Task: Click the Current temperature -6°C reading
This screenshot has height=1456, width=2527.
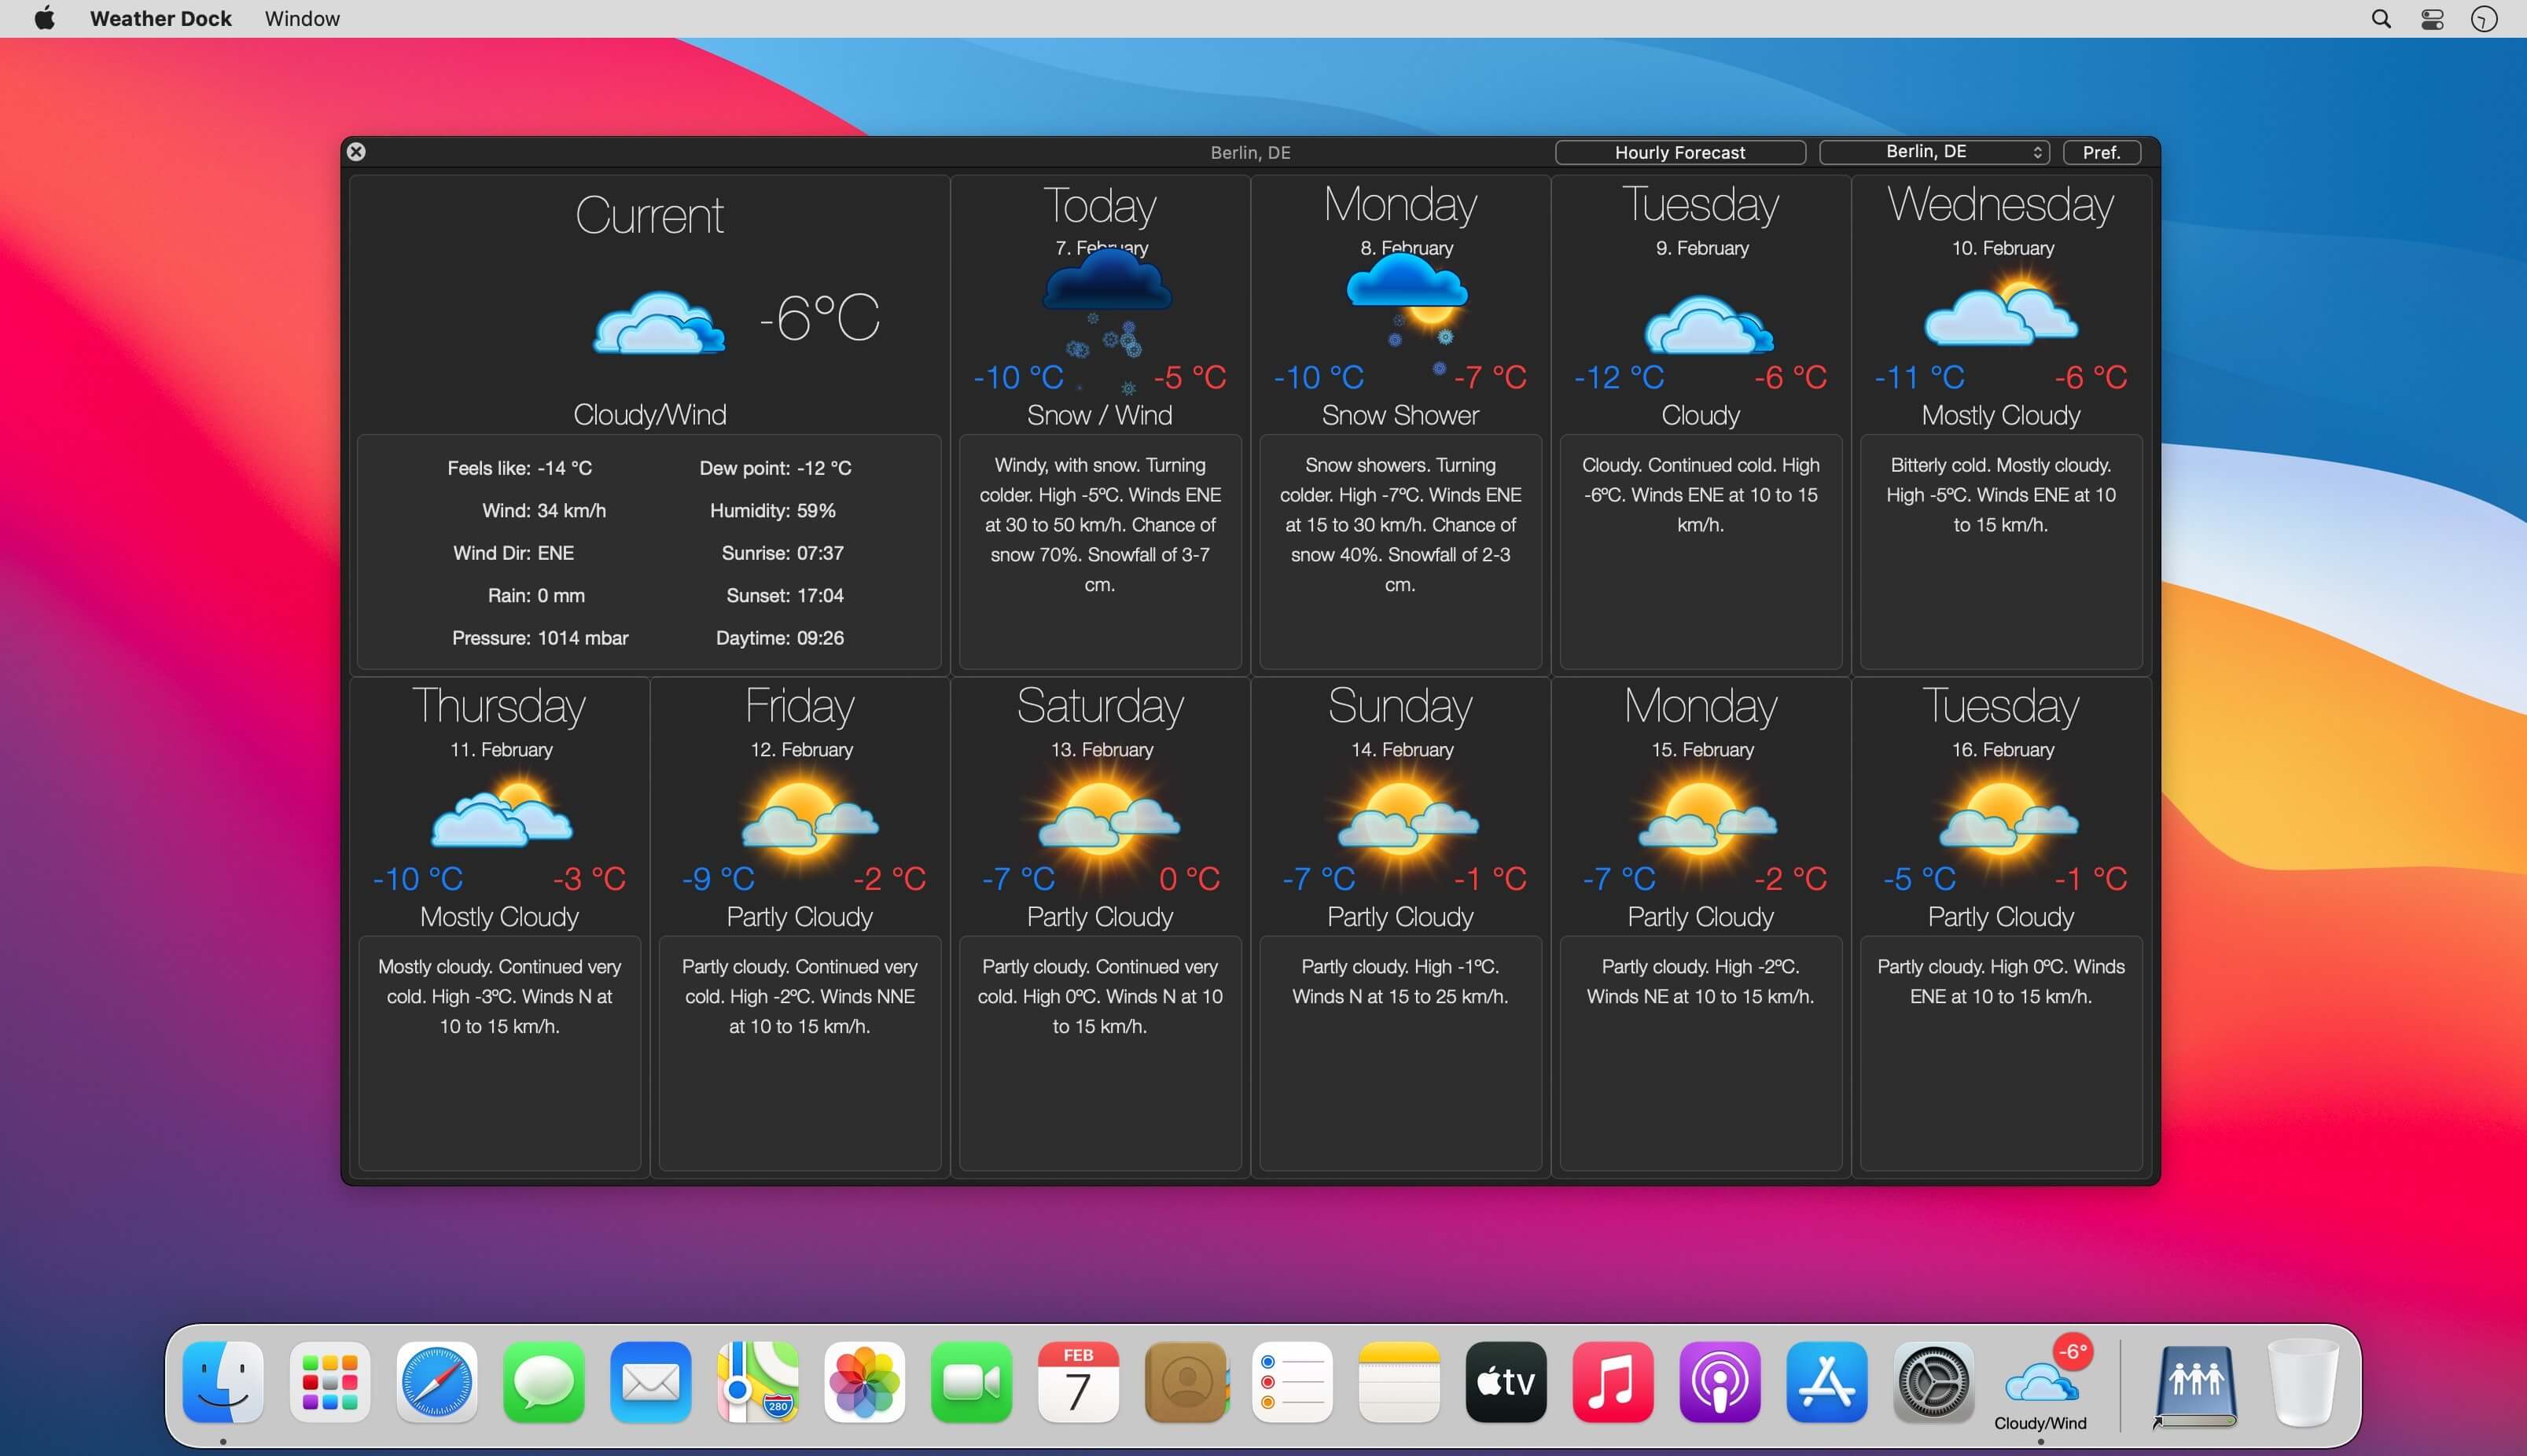Action: (x=820, y=318)
